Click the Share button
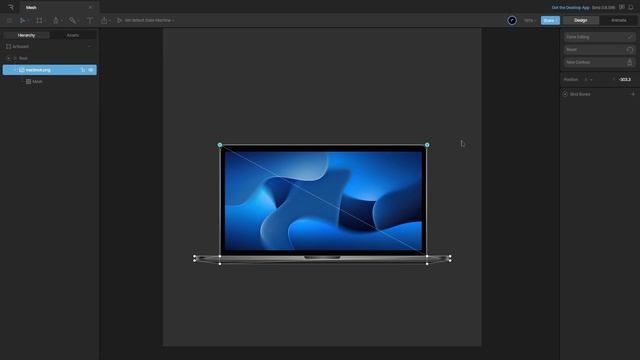This screenshot has height=360, width=640. tap(550, 20)
